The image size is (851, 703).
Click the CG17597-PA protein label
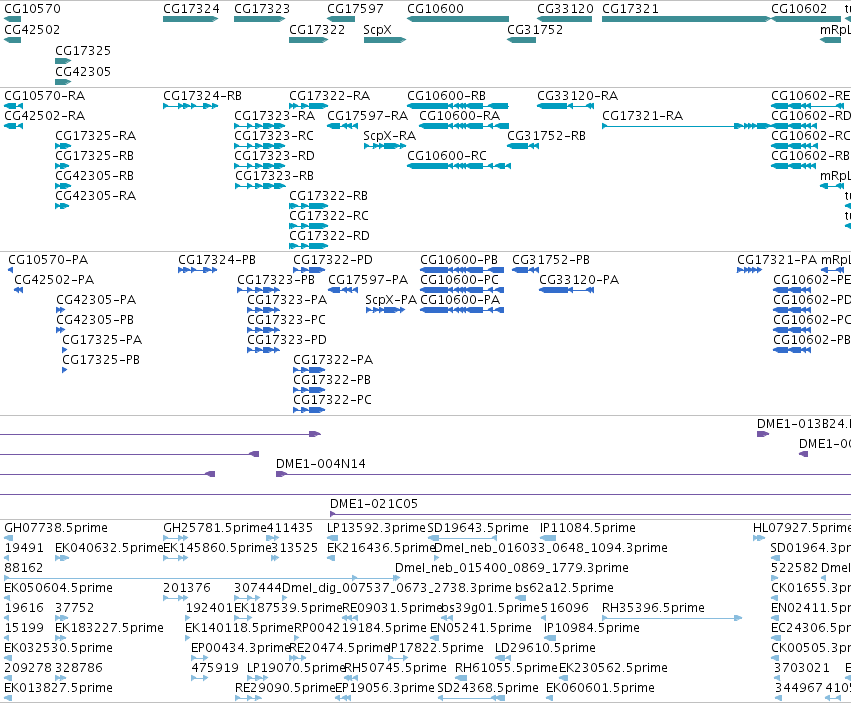(x=368, y=280)
